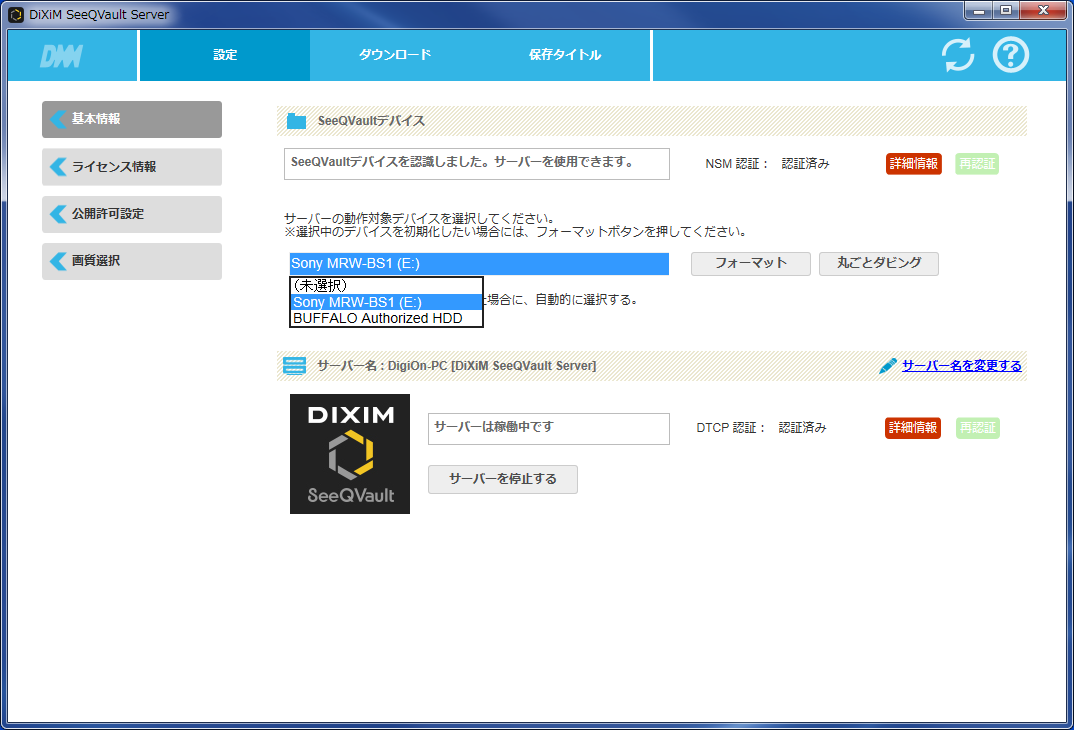The height and width of the screenshot is (730, 1074).
Task: Open the ダウンロード tab
Action: tap(395, 55)
